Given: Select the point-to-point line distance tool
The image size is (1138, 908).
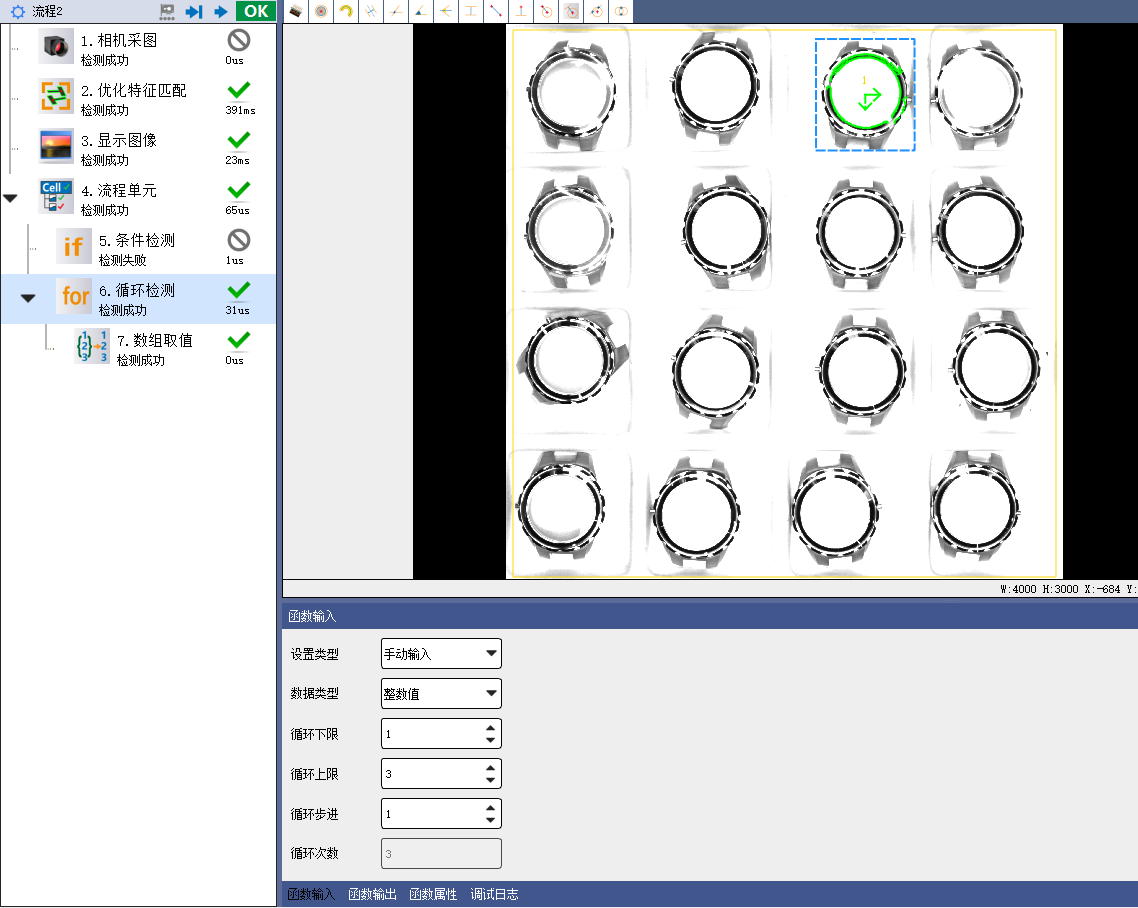Looking at the screenshot, I should point(496,11).
